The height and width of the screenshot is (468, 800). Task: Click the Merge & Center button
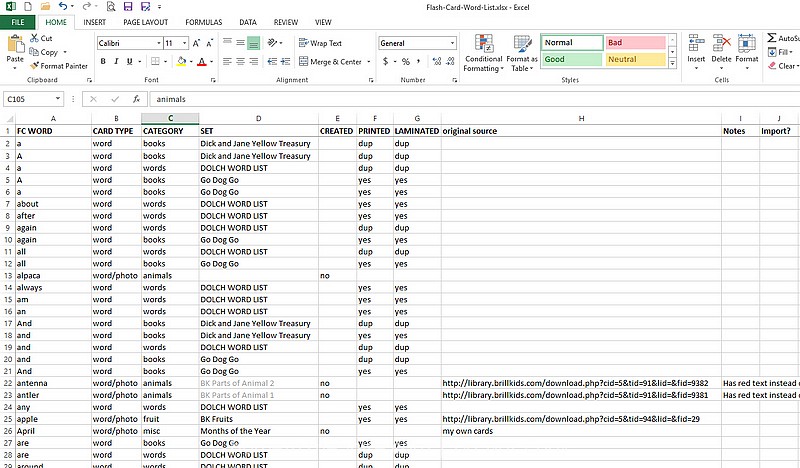click(330, 62)
